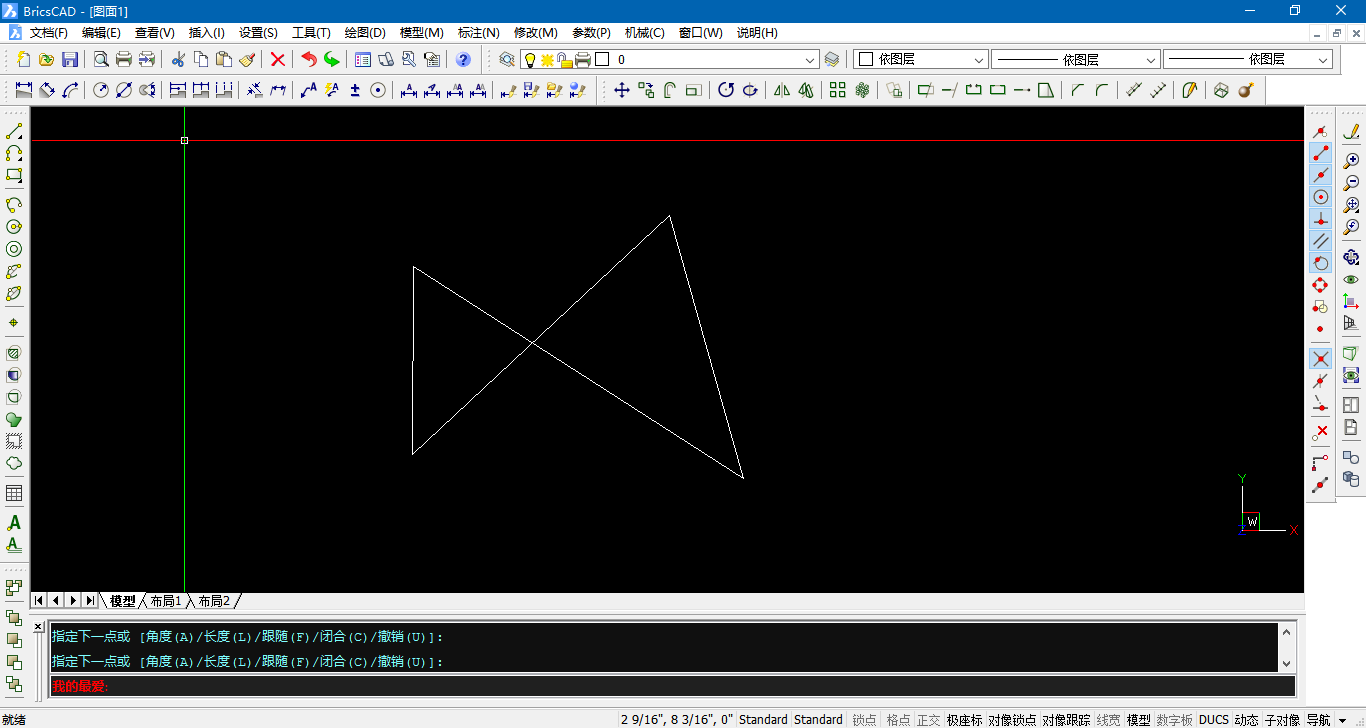Viewport: 1366px width, 728px height.
Task: Click the Zoom In magnifier on the right toolbar
Action: point(1351,160)
